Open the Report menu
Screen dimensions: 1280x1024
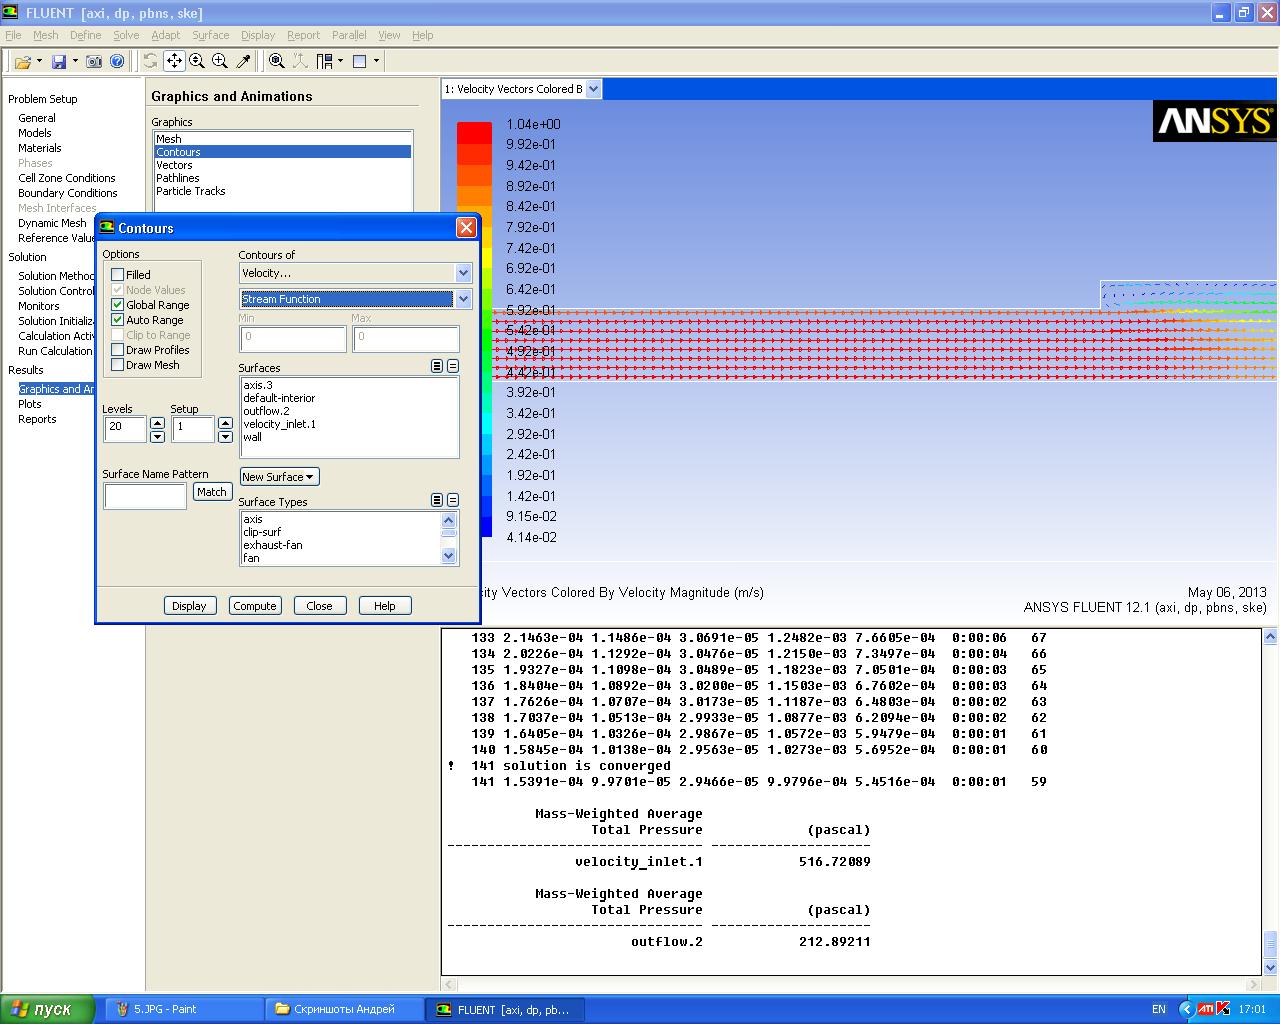[x=304, y=35]
